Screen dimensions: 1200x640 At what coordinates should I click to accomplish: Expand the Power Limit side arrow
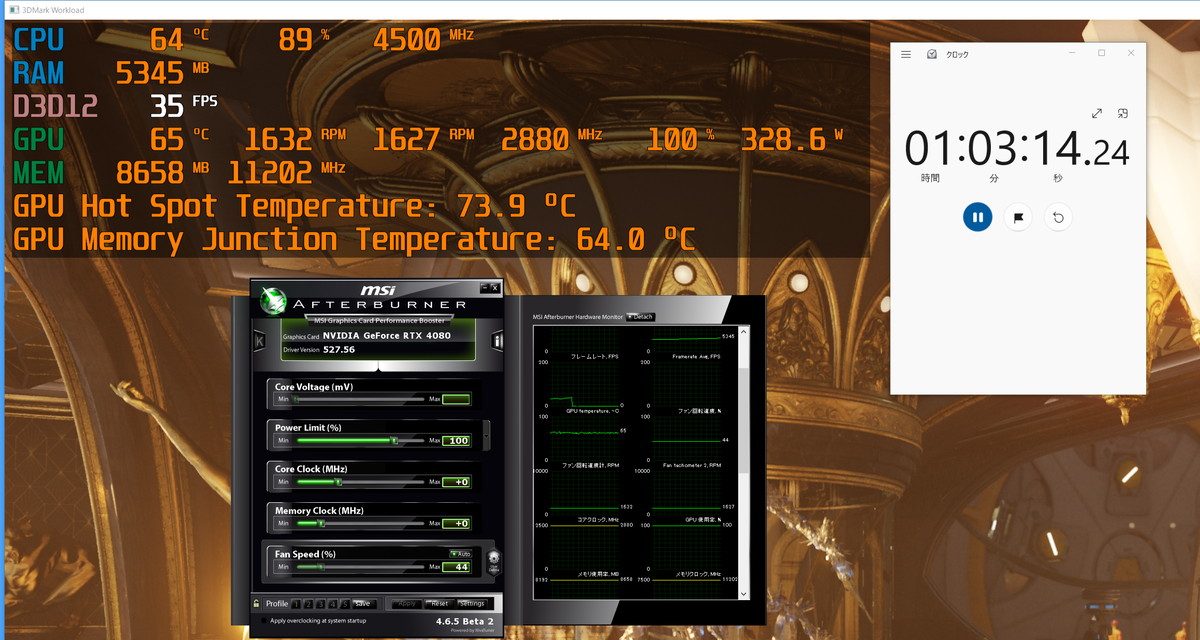[x=486, y=434]
